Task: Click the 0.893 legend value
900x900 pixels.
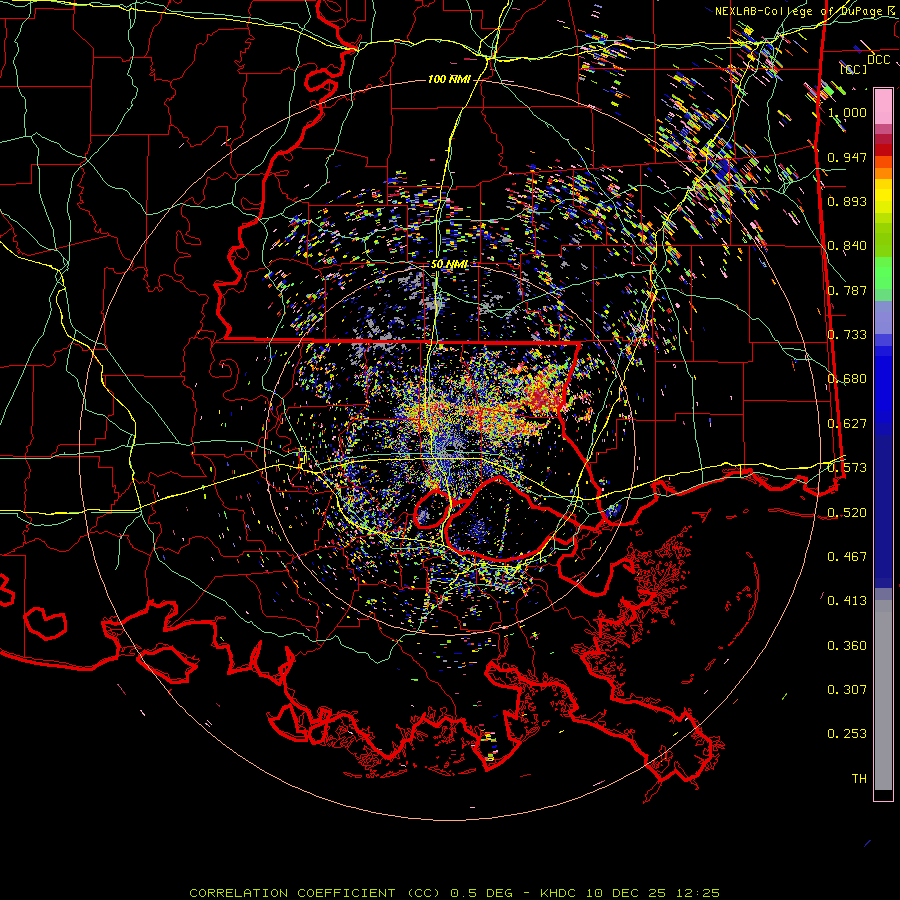Action: pyautogui.click(x=847, y=201)
